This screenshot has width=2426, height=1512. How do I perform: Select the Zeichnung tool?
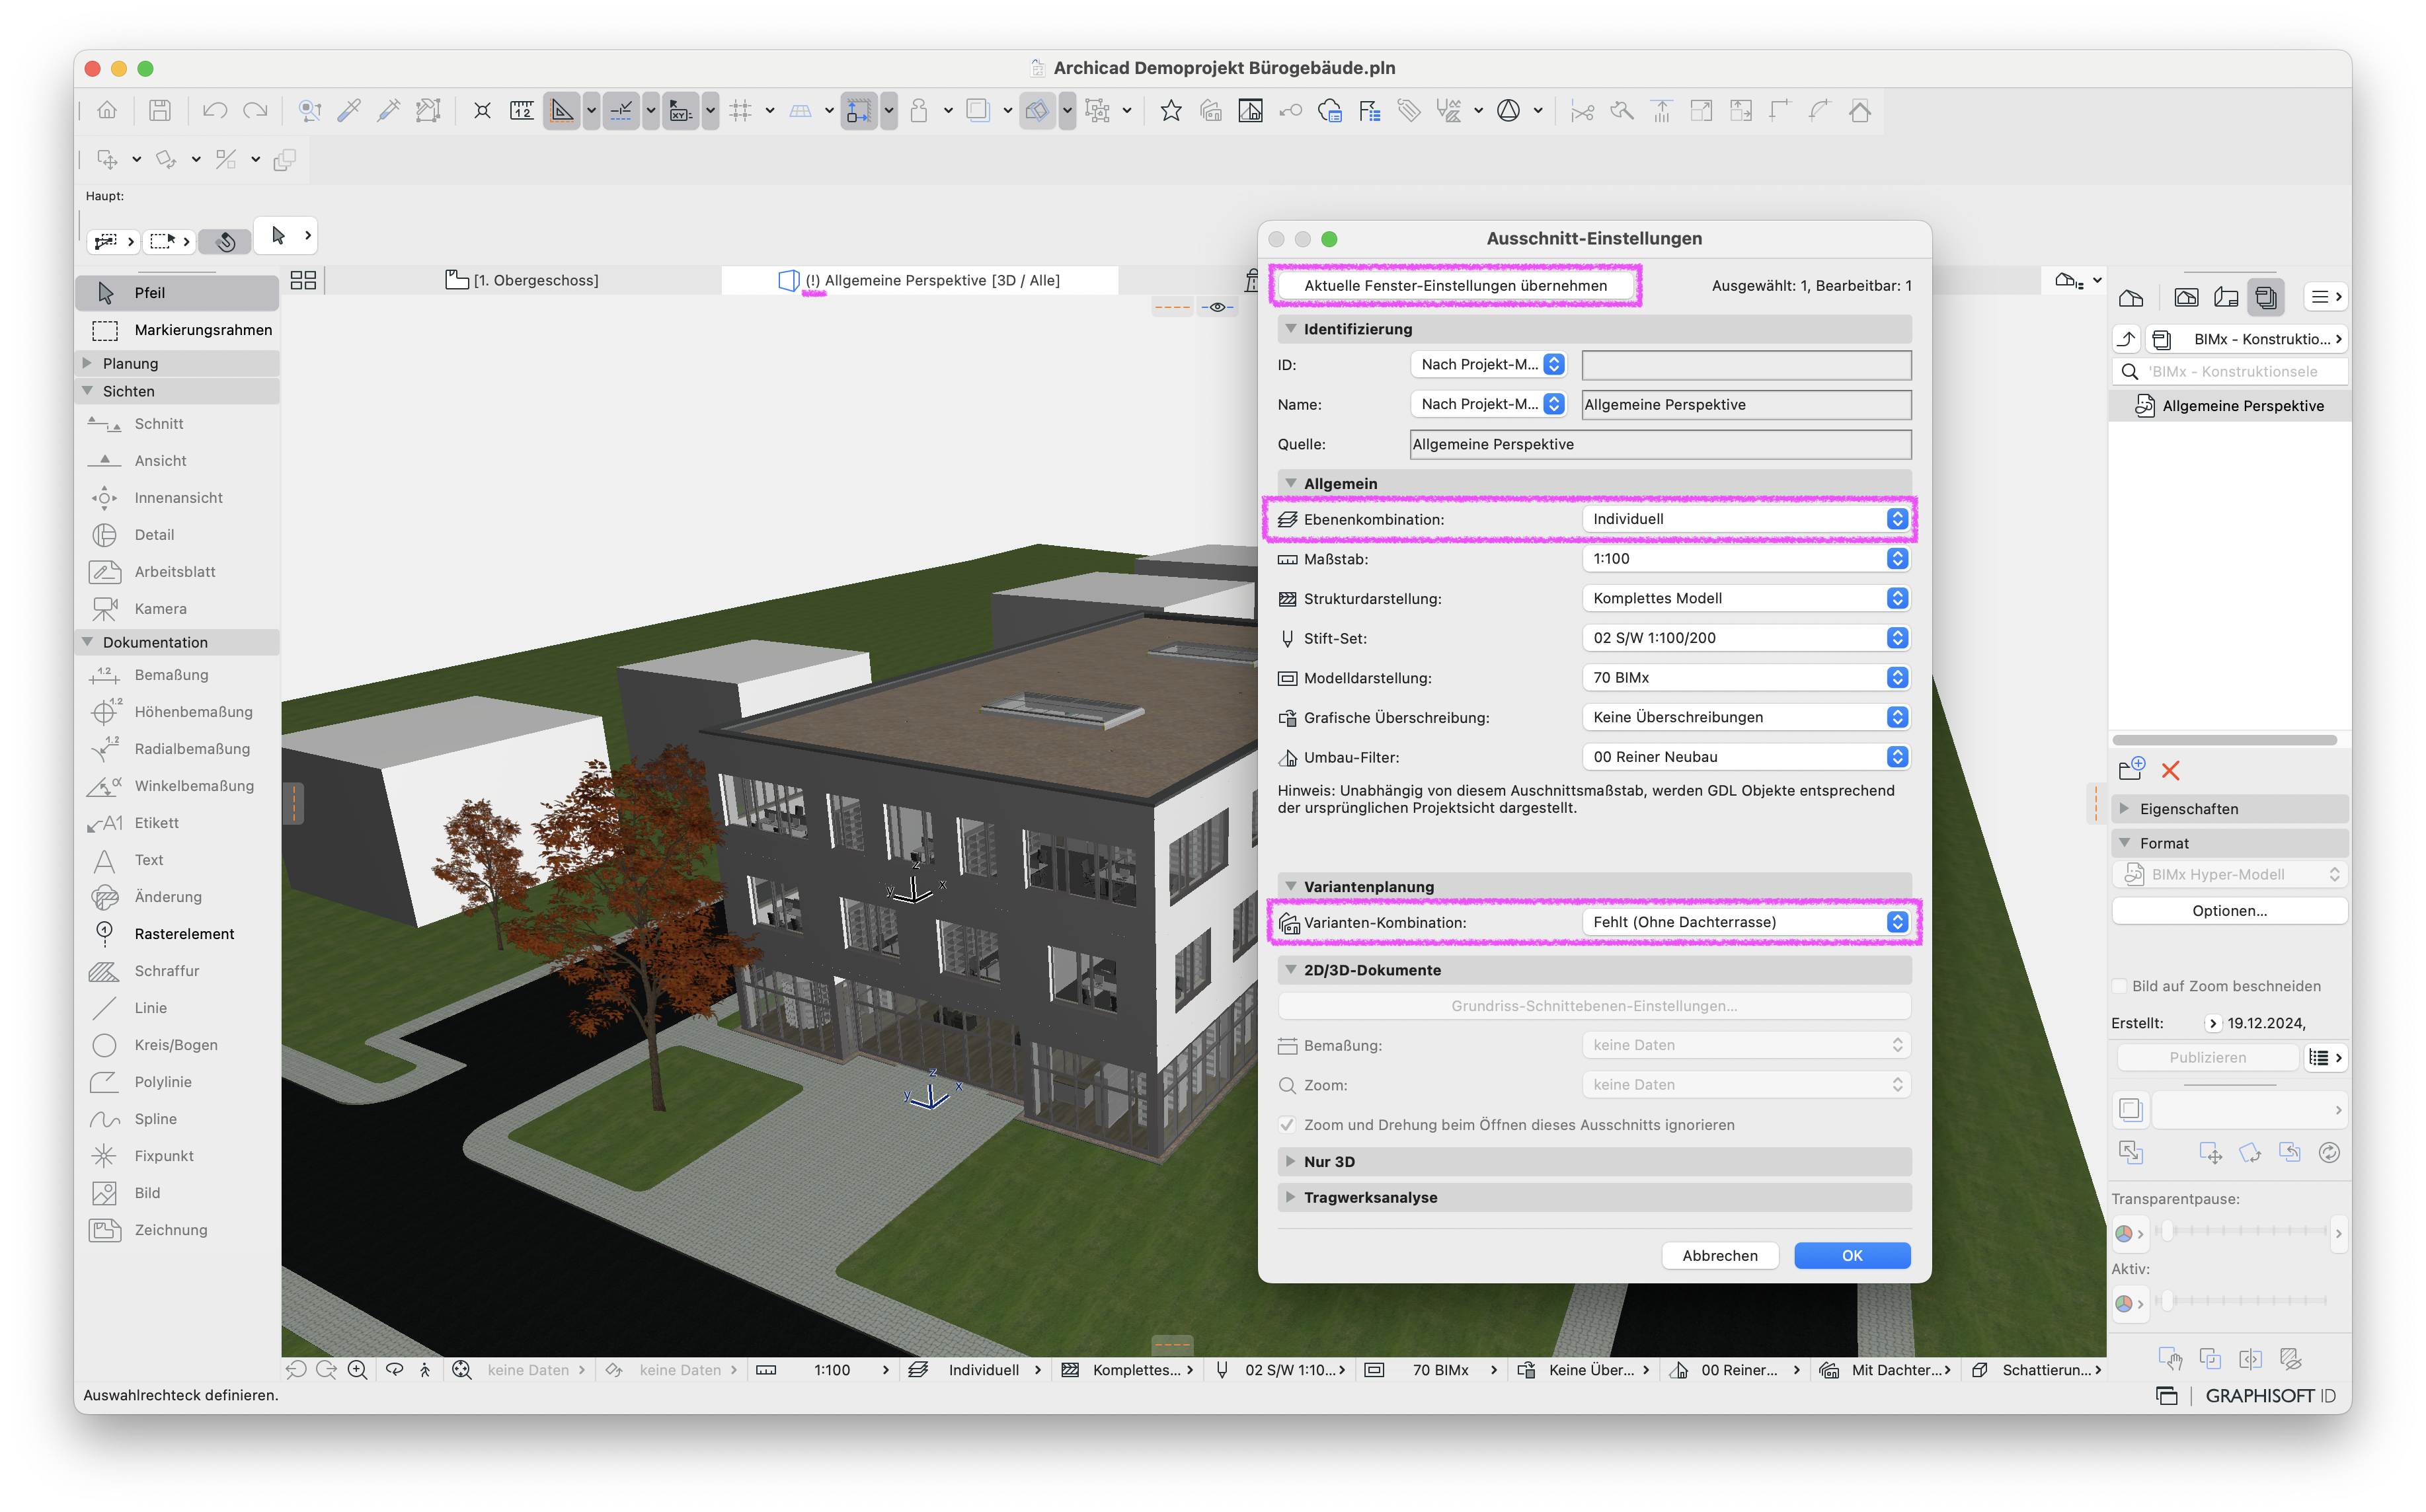(178, 1230)
